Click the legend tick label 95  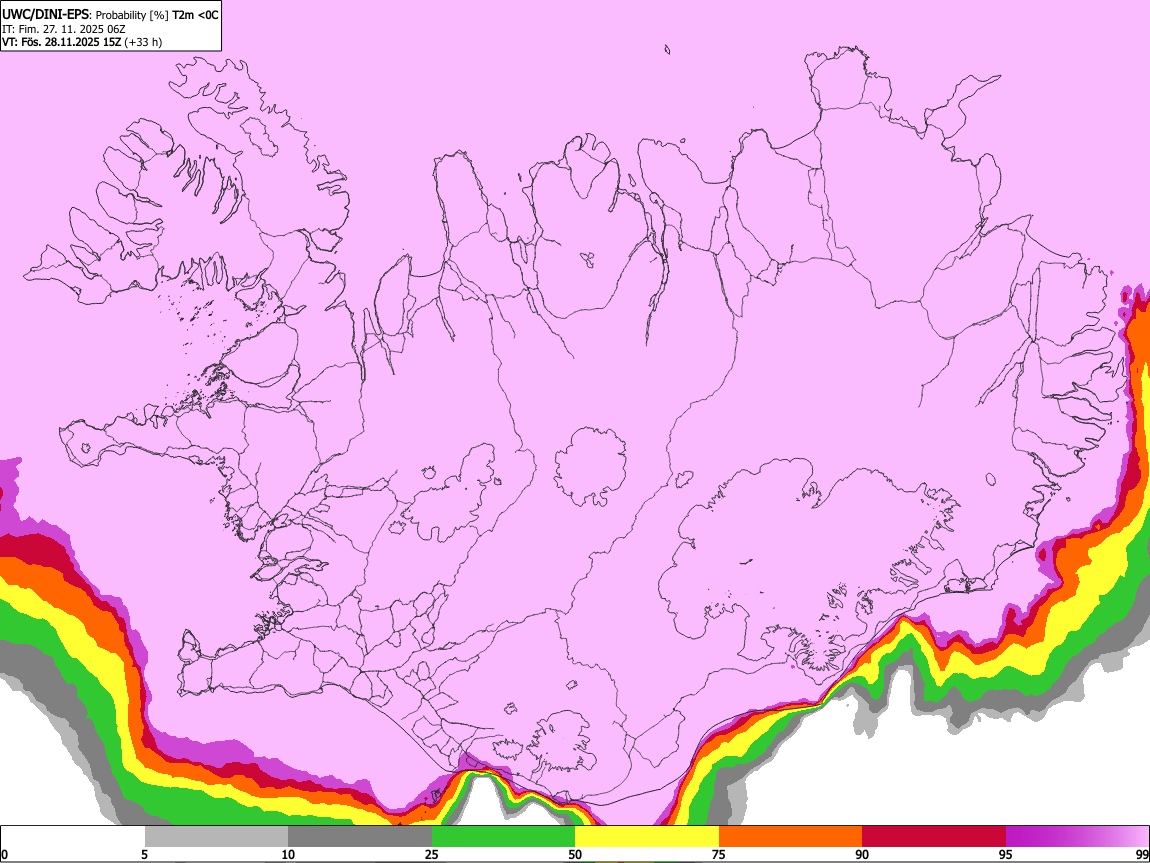point(1006,854)
